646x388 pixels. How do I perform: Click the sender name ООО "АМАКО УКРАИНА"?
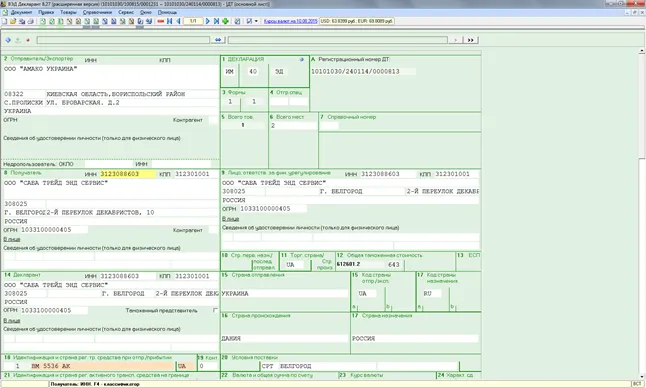(40, 69)
